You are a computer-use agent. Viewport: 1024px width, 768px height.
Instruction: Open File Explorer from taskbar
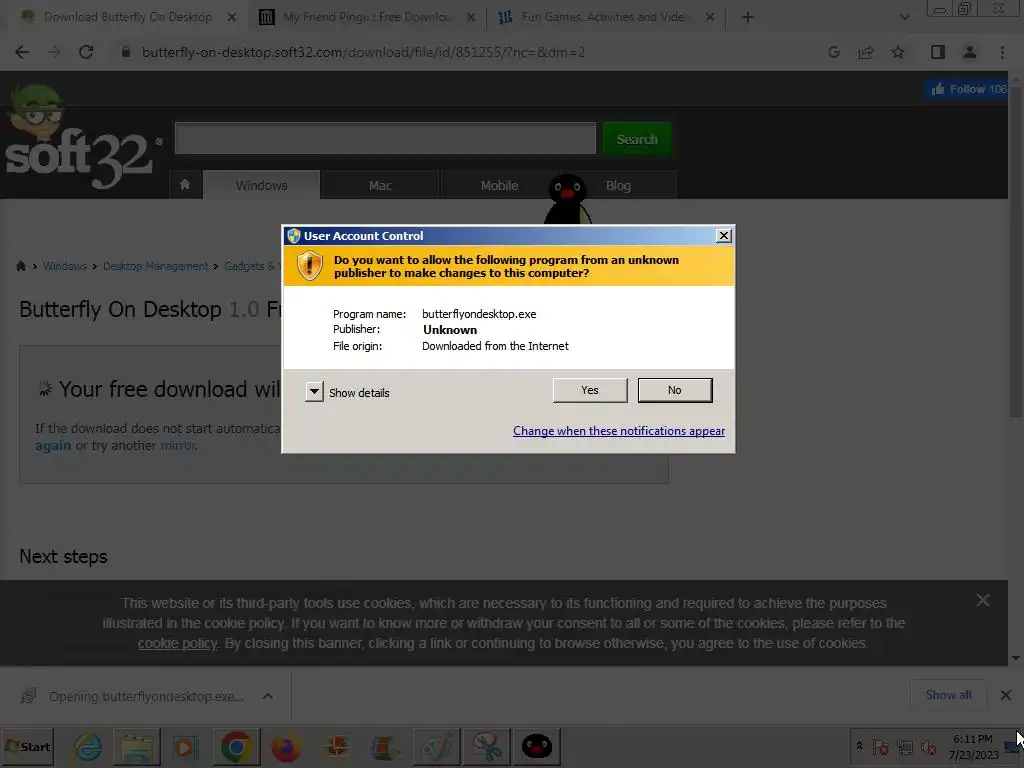[136, 746]
